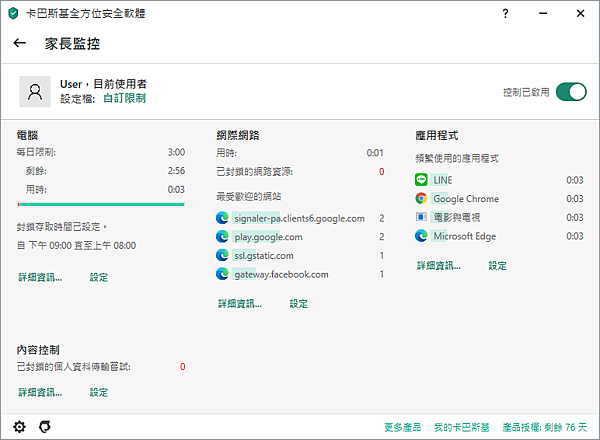
Task: Open 詳細資訊 under 網際網路 section
Action: pyautogui.click(x=240, y=304)
